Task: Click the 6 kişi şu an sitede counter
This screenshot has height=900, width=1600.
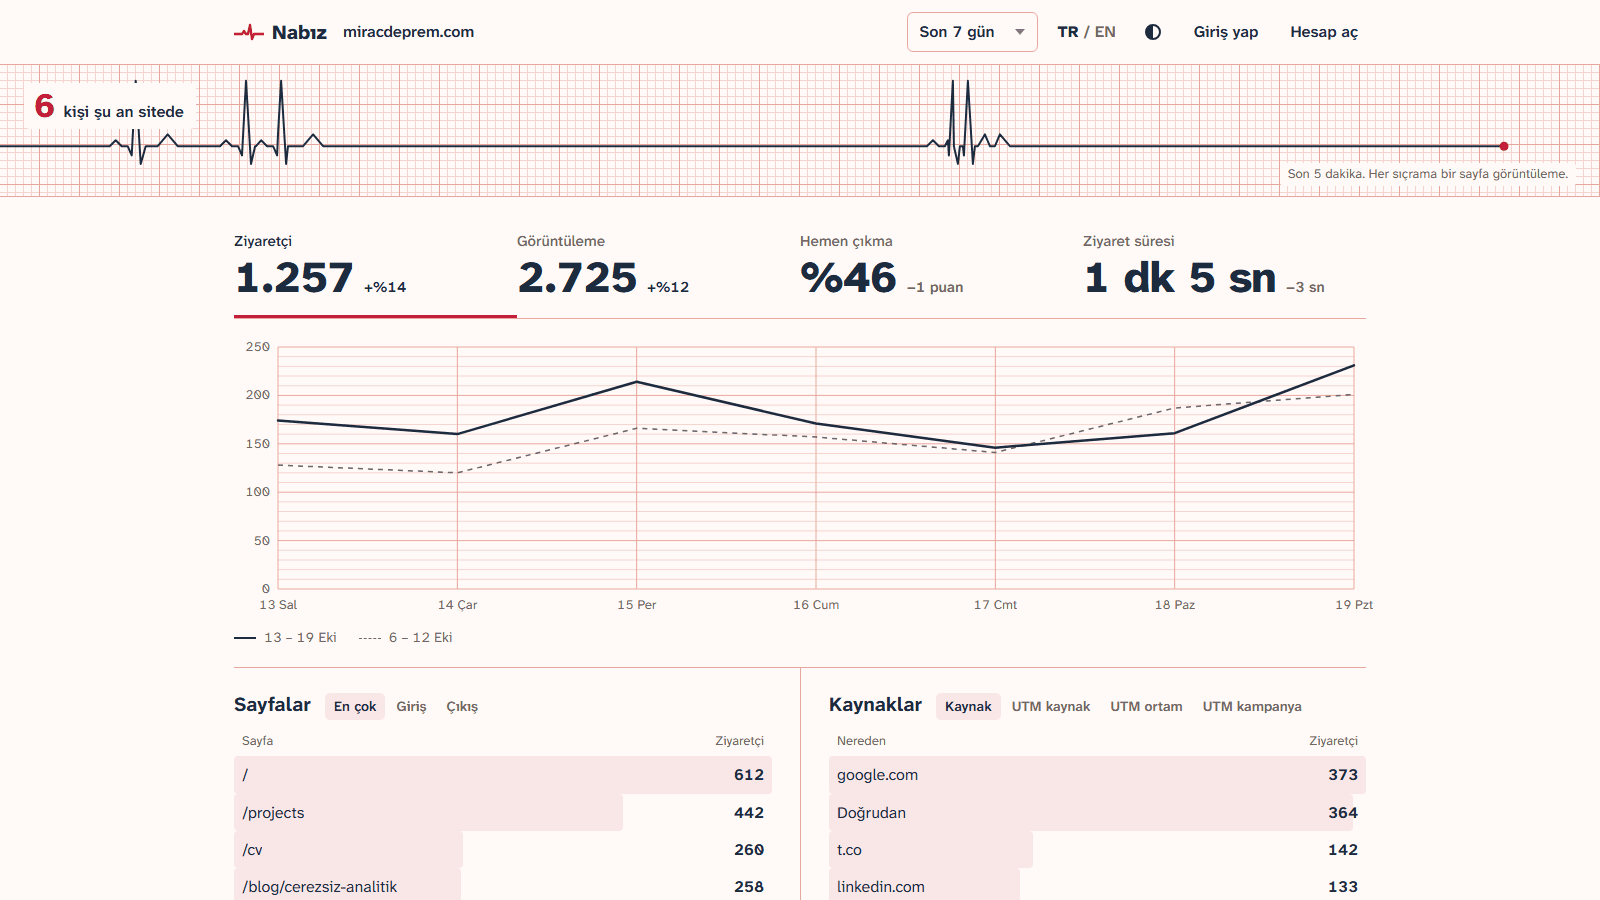Action: point(110,107)
